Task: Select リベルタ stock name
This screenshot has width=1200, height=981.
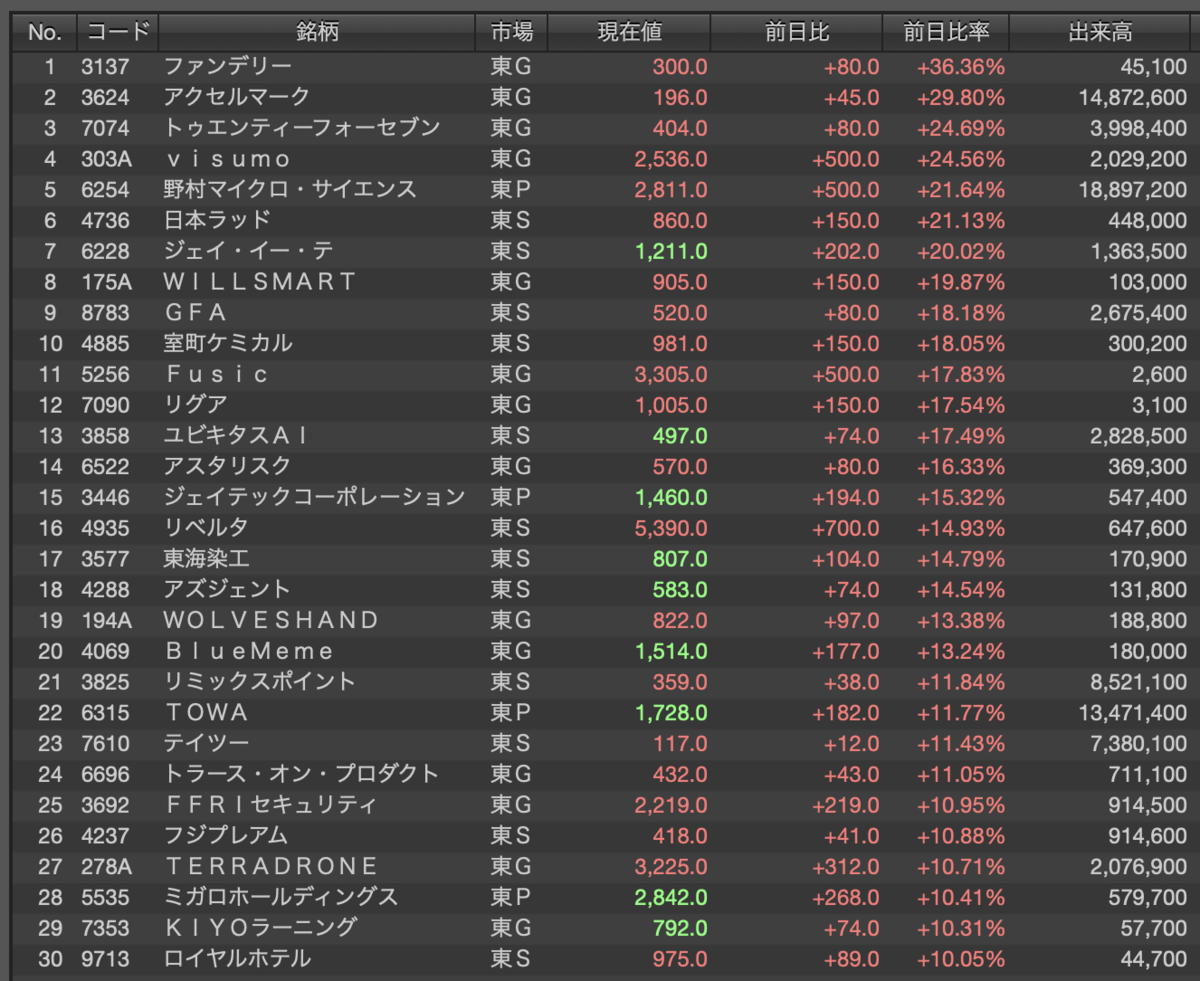Action: coord(206,528)
